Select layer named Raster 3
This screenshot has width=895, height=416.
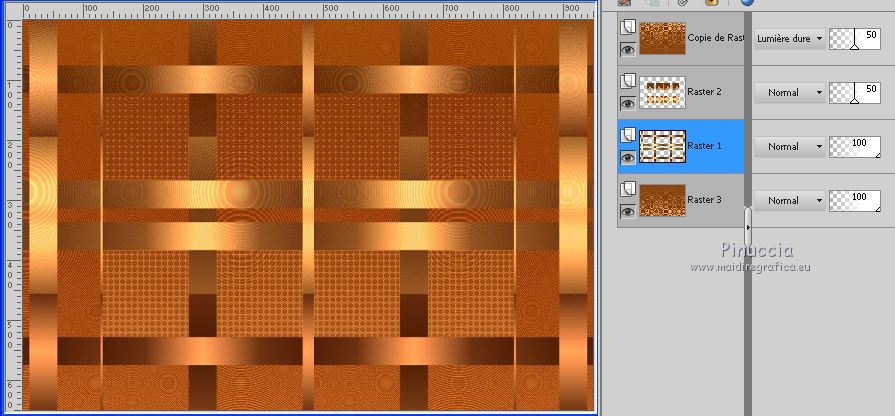point(704,200)
